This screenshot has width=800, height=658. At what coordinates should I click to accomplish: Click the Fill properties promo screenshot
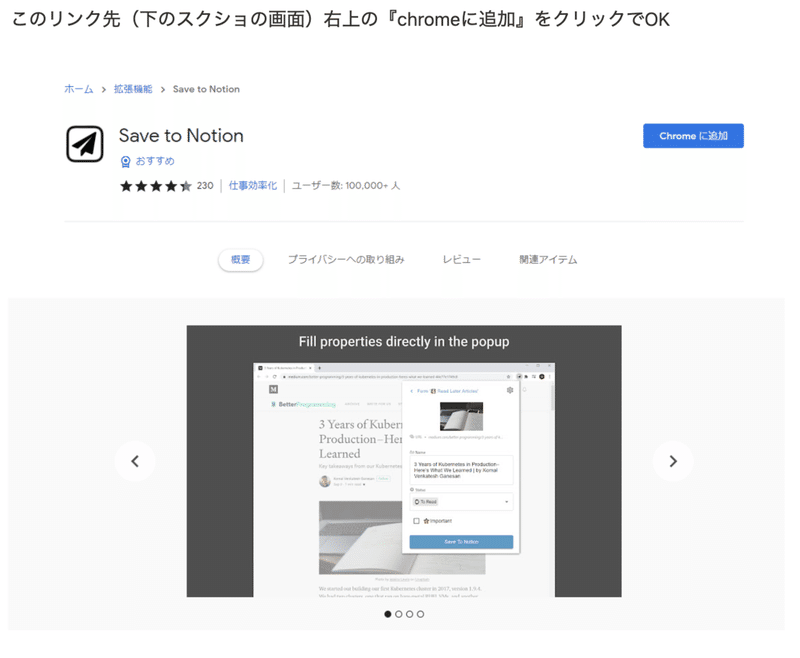point(404,461)
